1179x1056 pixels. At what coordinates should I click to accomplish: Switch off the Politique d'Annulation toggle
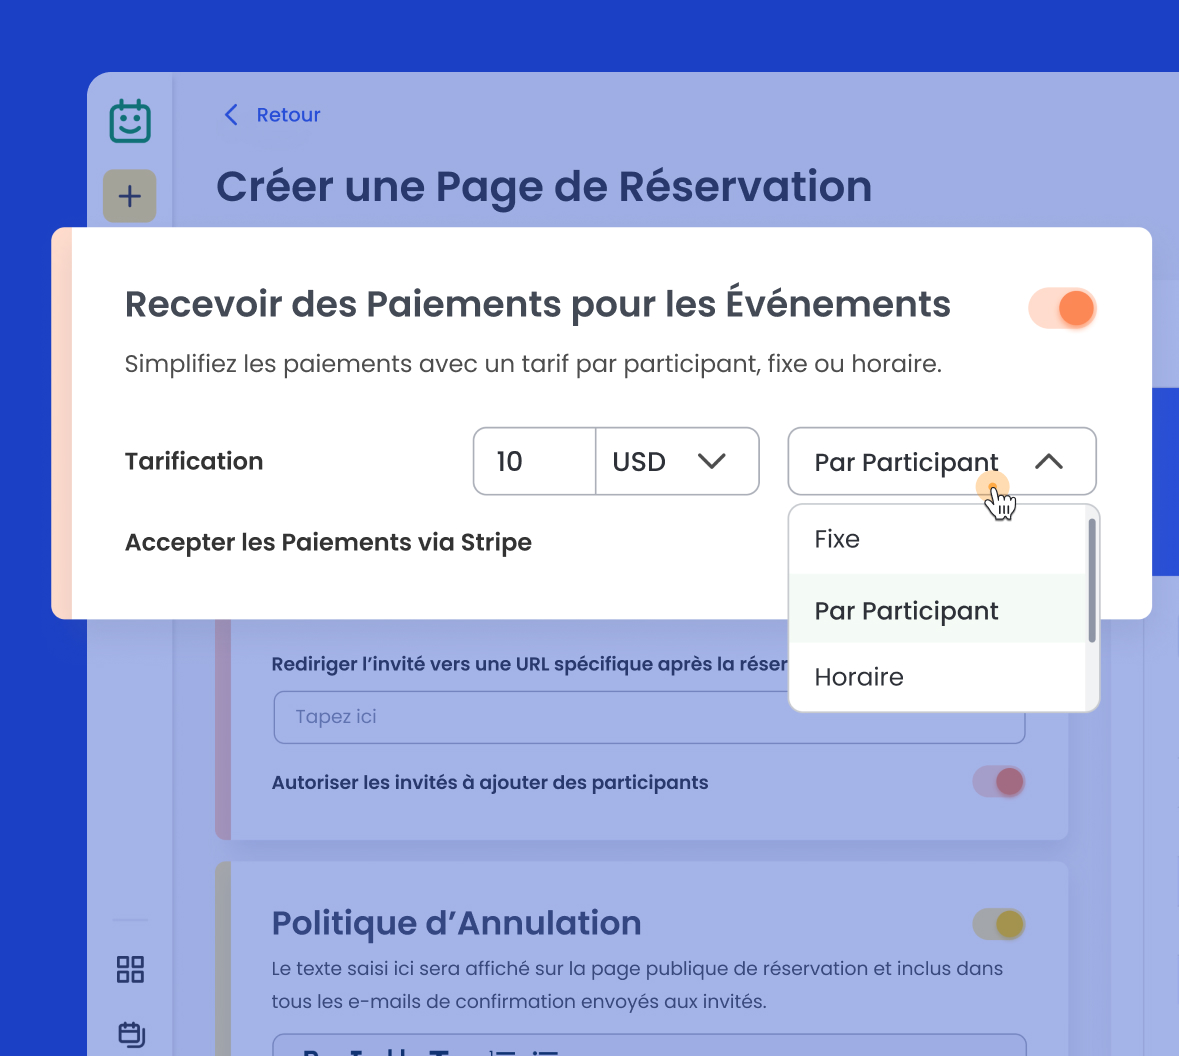click(999, 924)
